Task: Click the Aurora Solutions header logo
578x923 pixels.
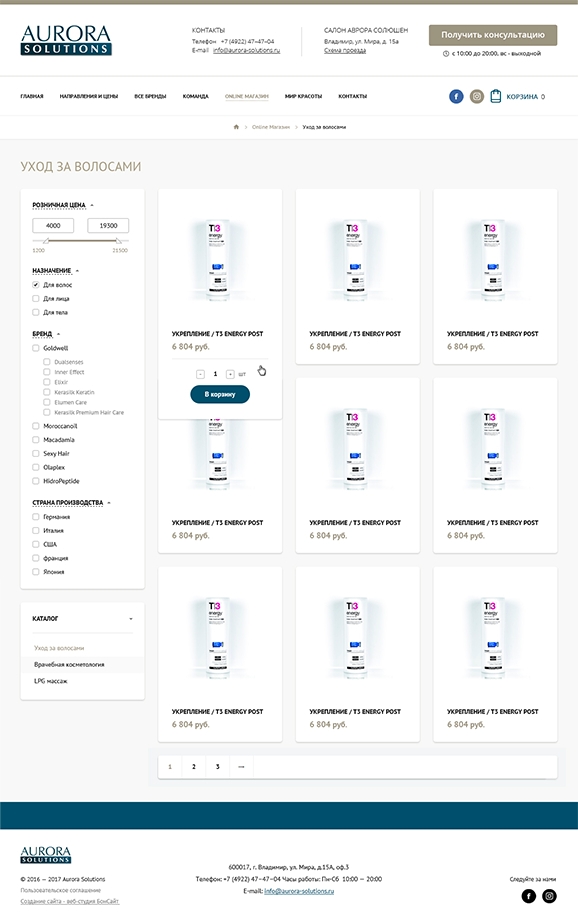Action: (66, 40)
